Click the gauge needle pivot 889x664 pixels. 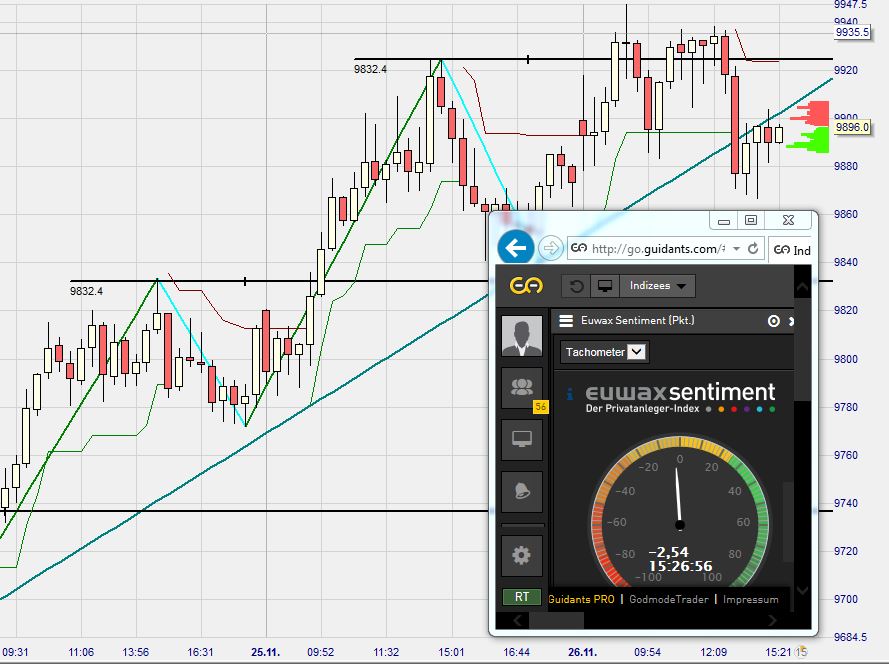click(x=680, y=525)
